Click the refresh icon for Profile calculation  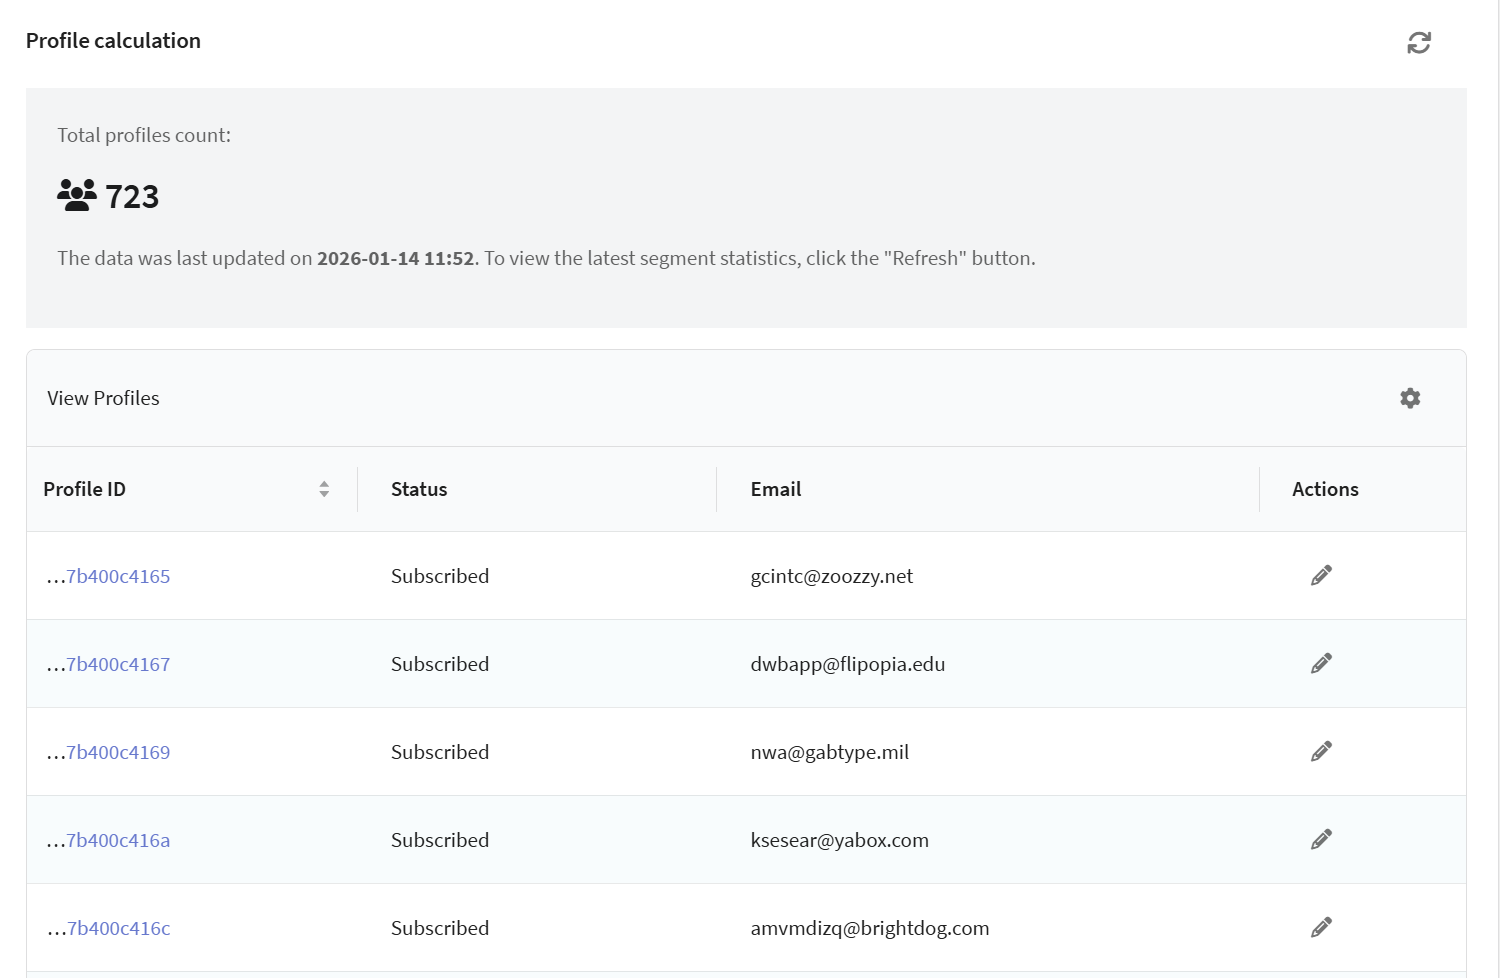pos(1418,43)
